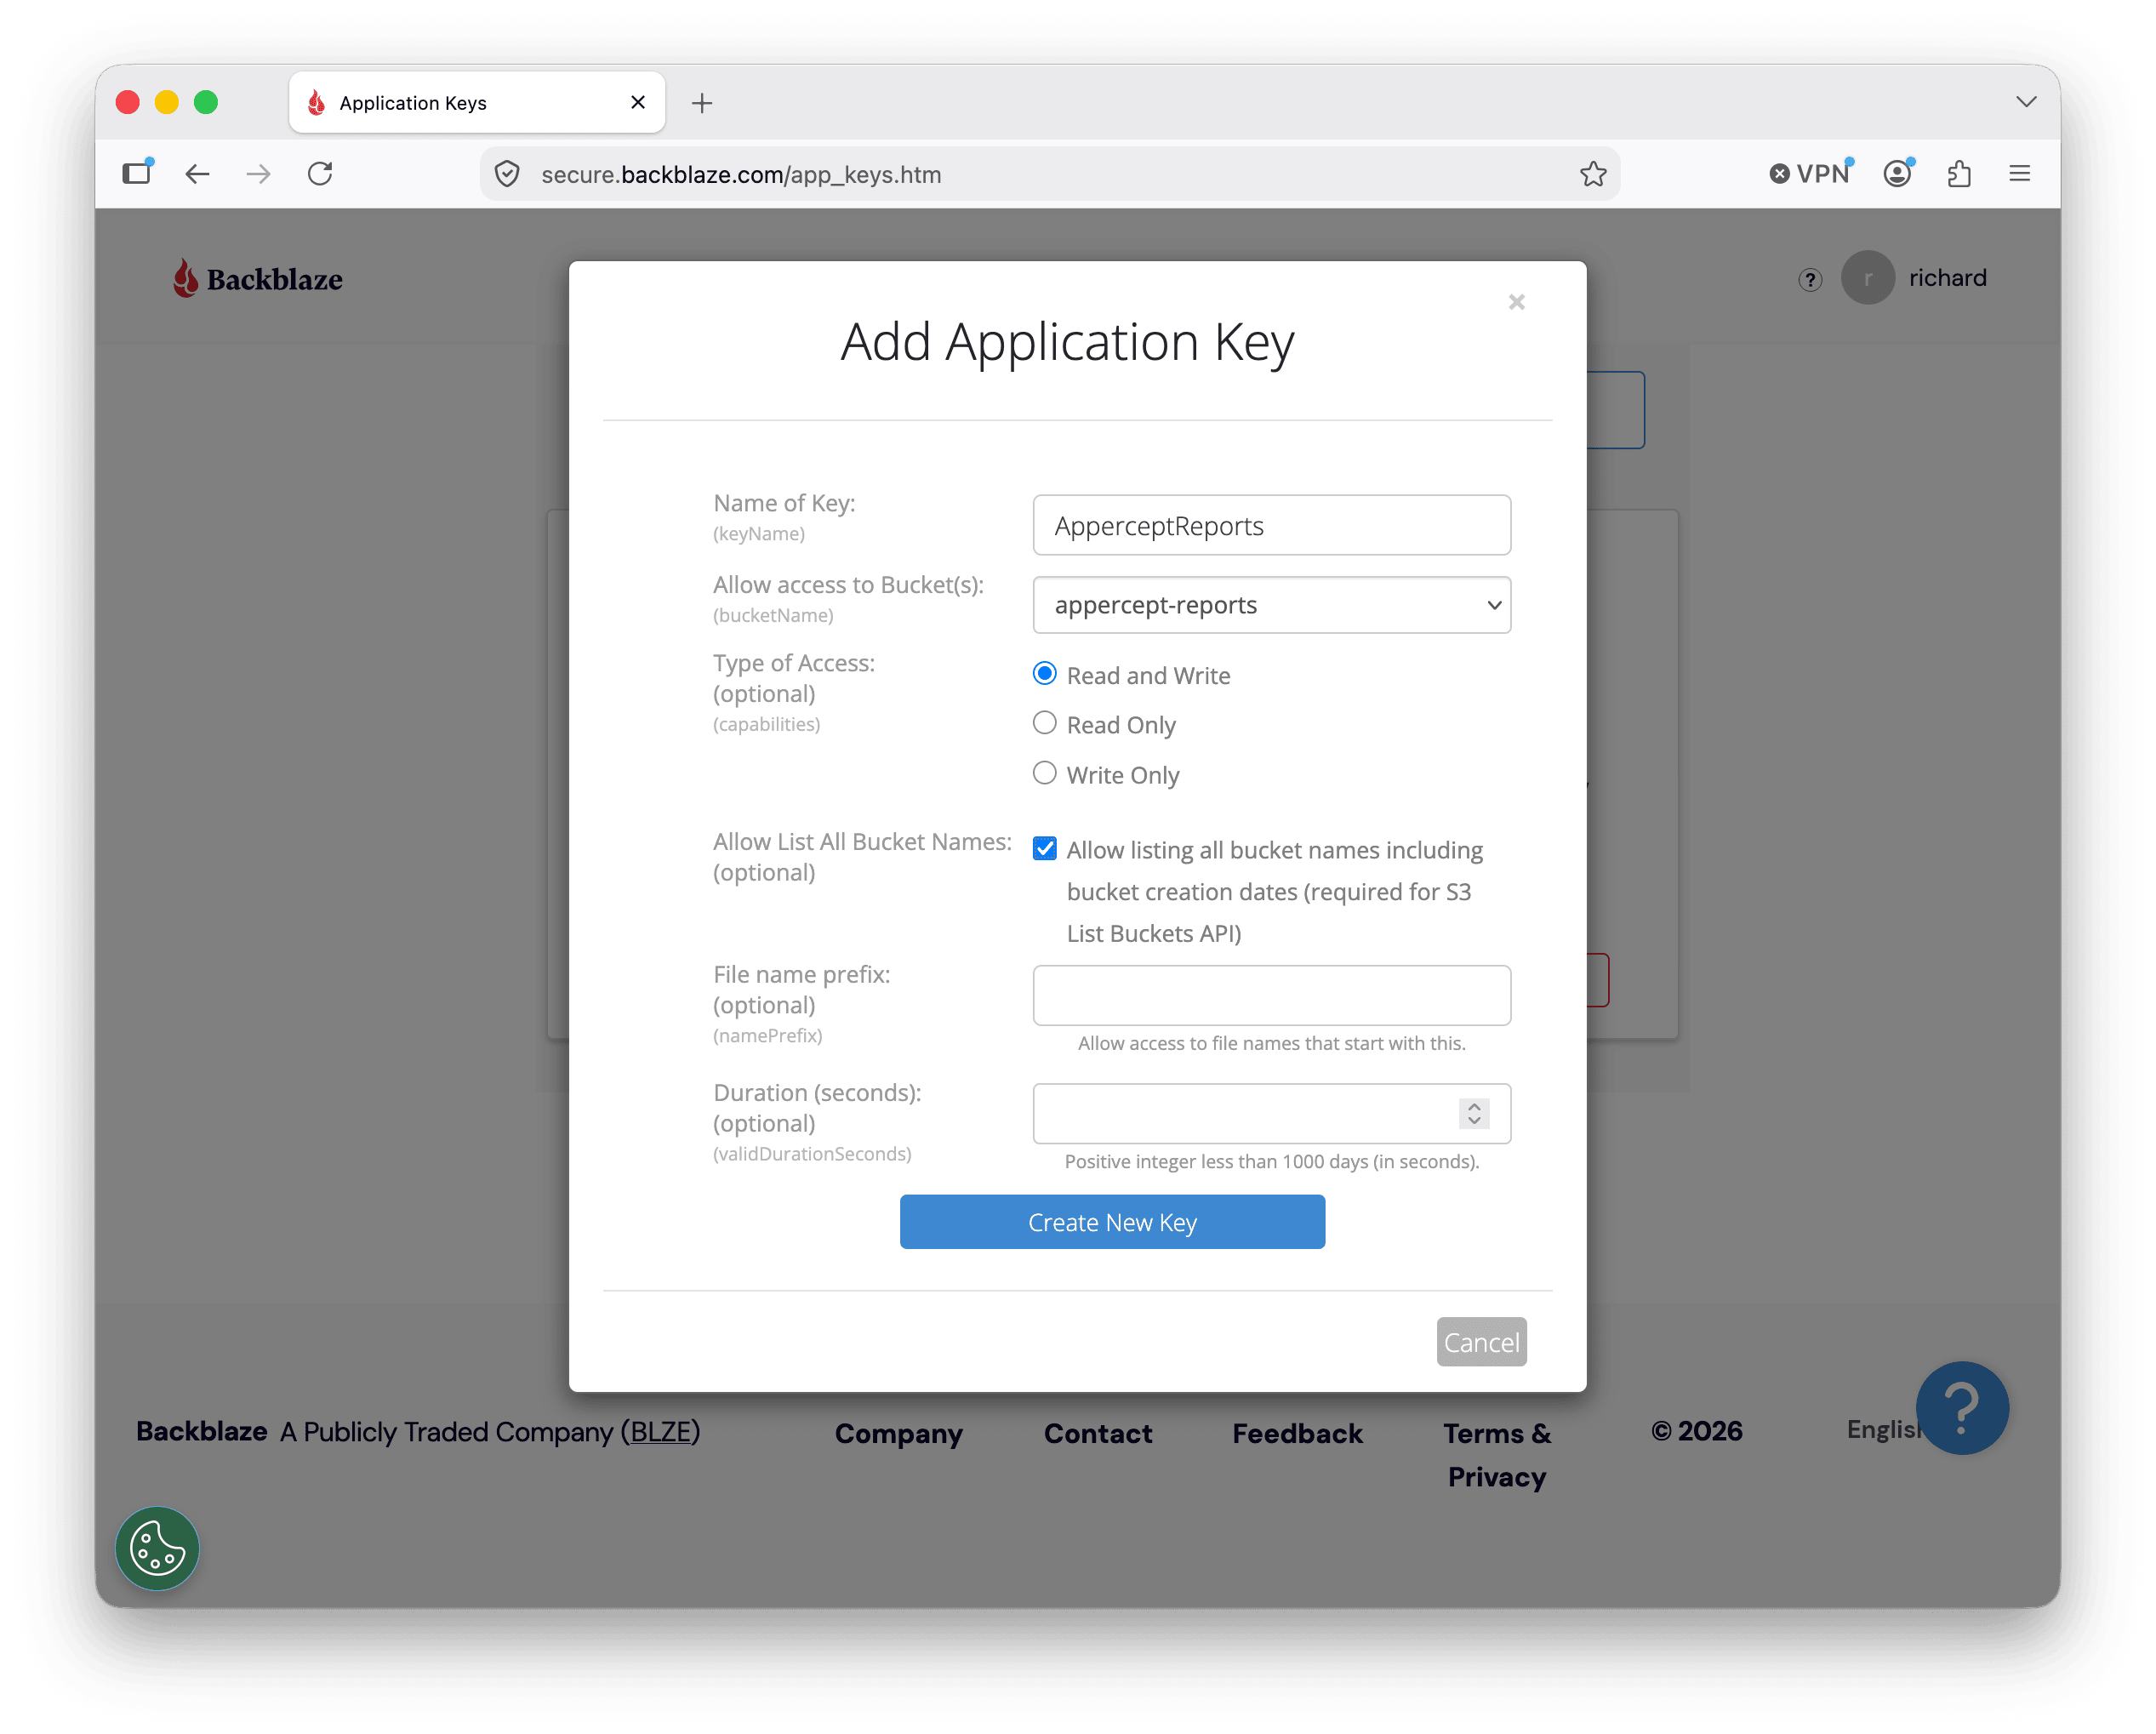Close the Application Keys tab

638,102
